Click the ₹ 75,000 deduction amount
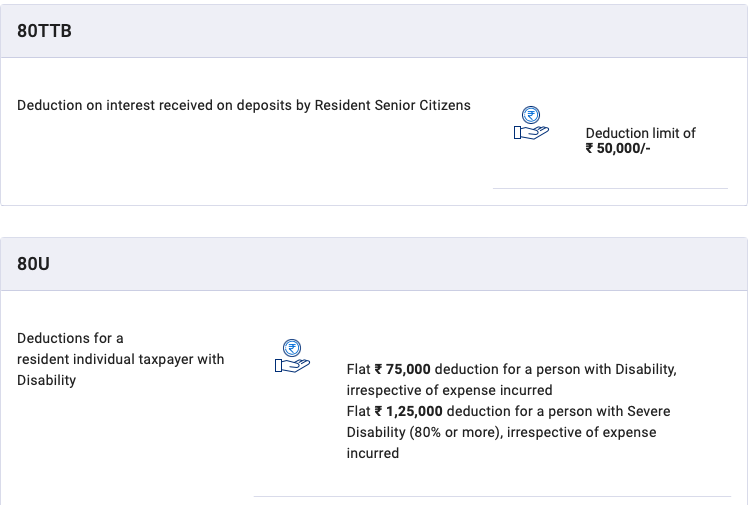This screenshot has width=755, height=505. coord(403,369)
